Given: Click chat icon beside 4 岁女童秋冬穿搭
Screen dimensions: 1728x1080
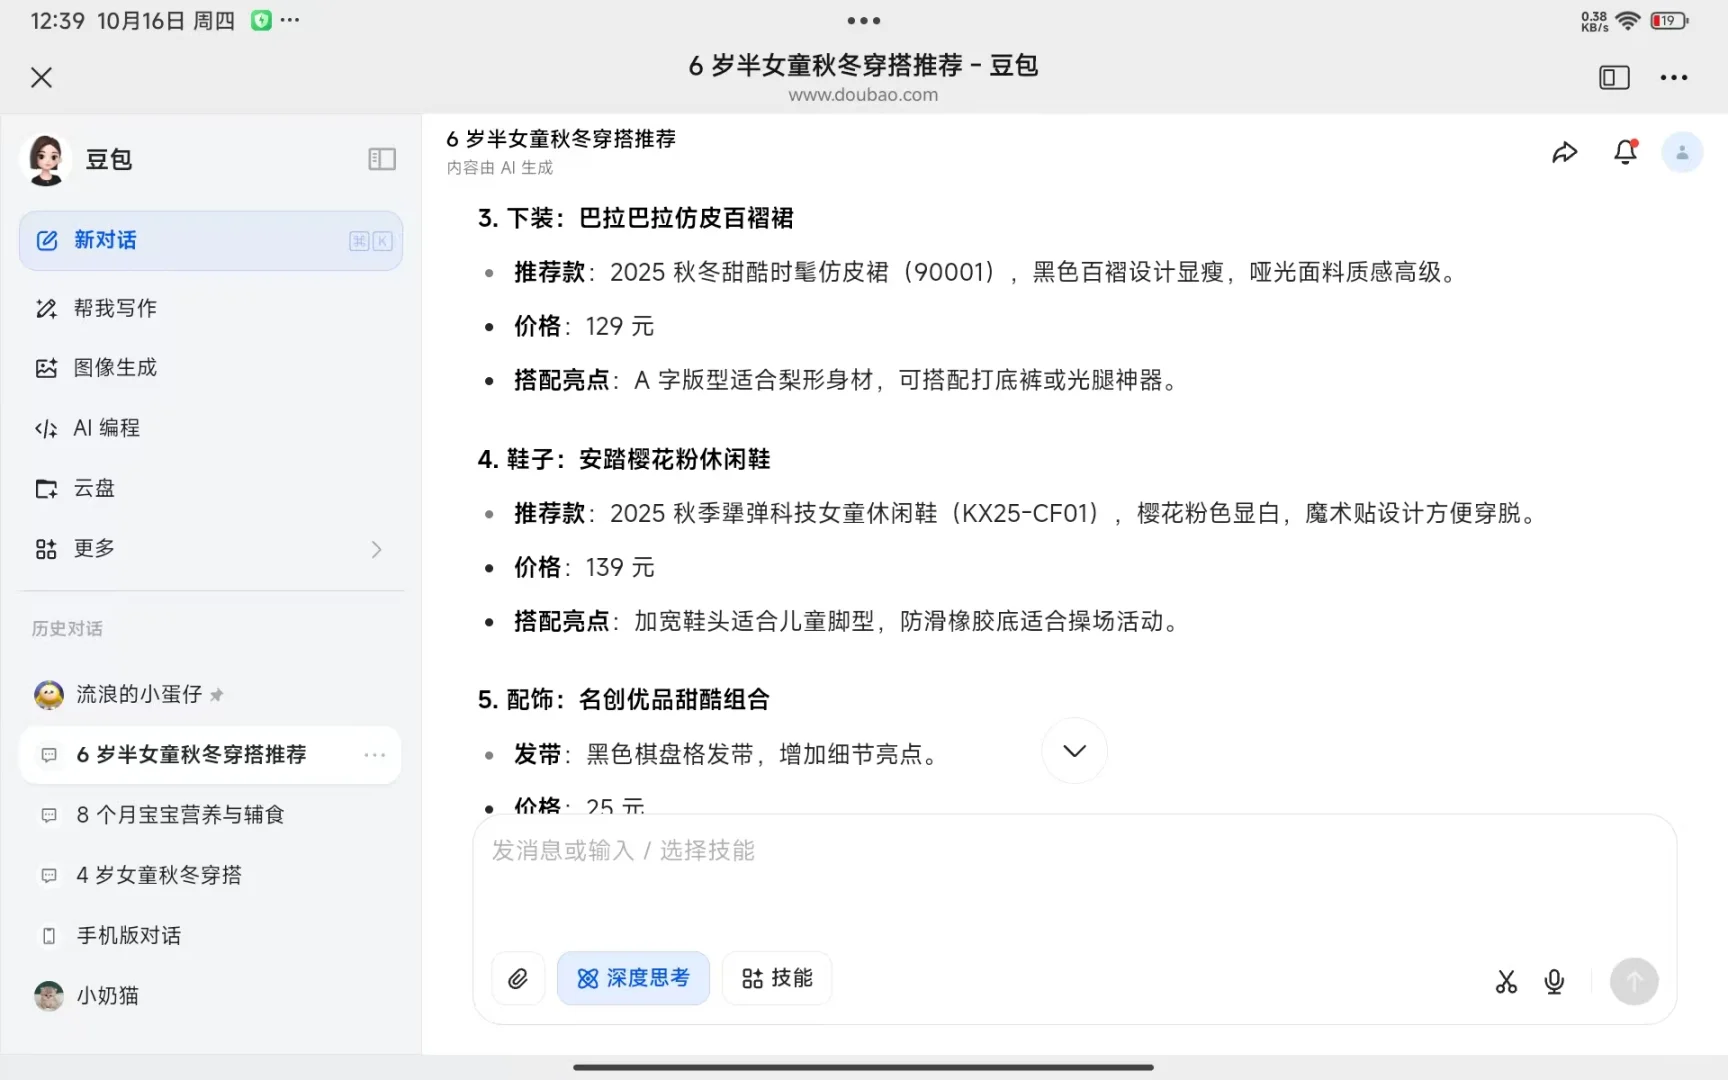Looking at the screenshot, I should tap(48, 875).
